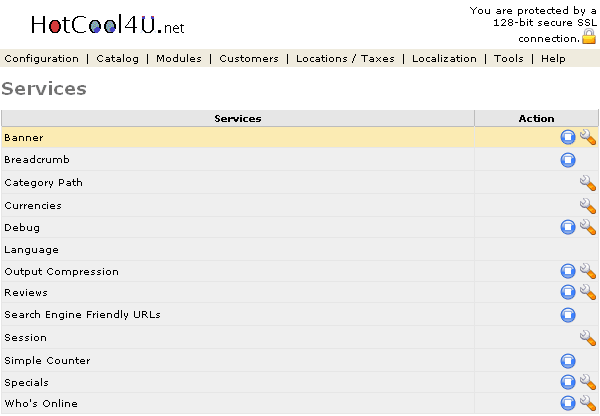Click the SSL padlock icon
This screenshot has height=416, width=600.
(x=589, y=37)
